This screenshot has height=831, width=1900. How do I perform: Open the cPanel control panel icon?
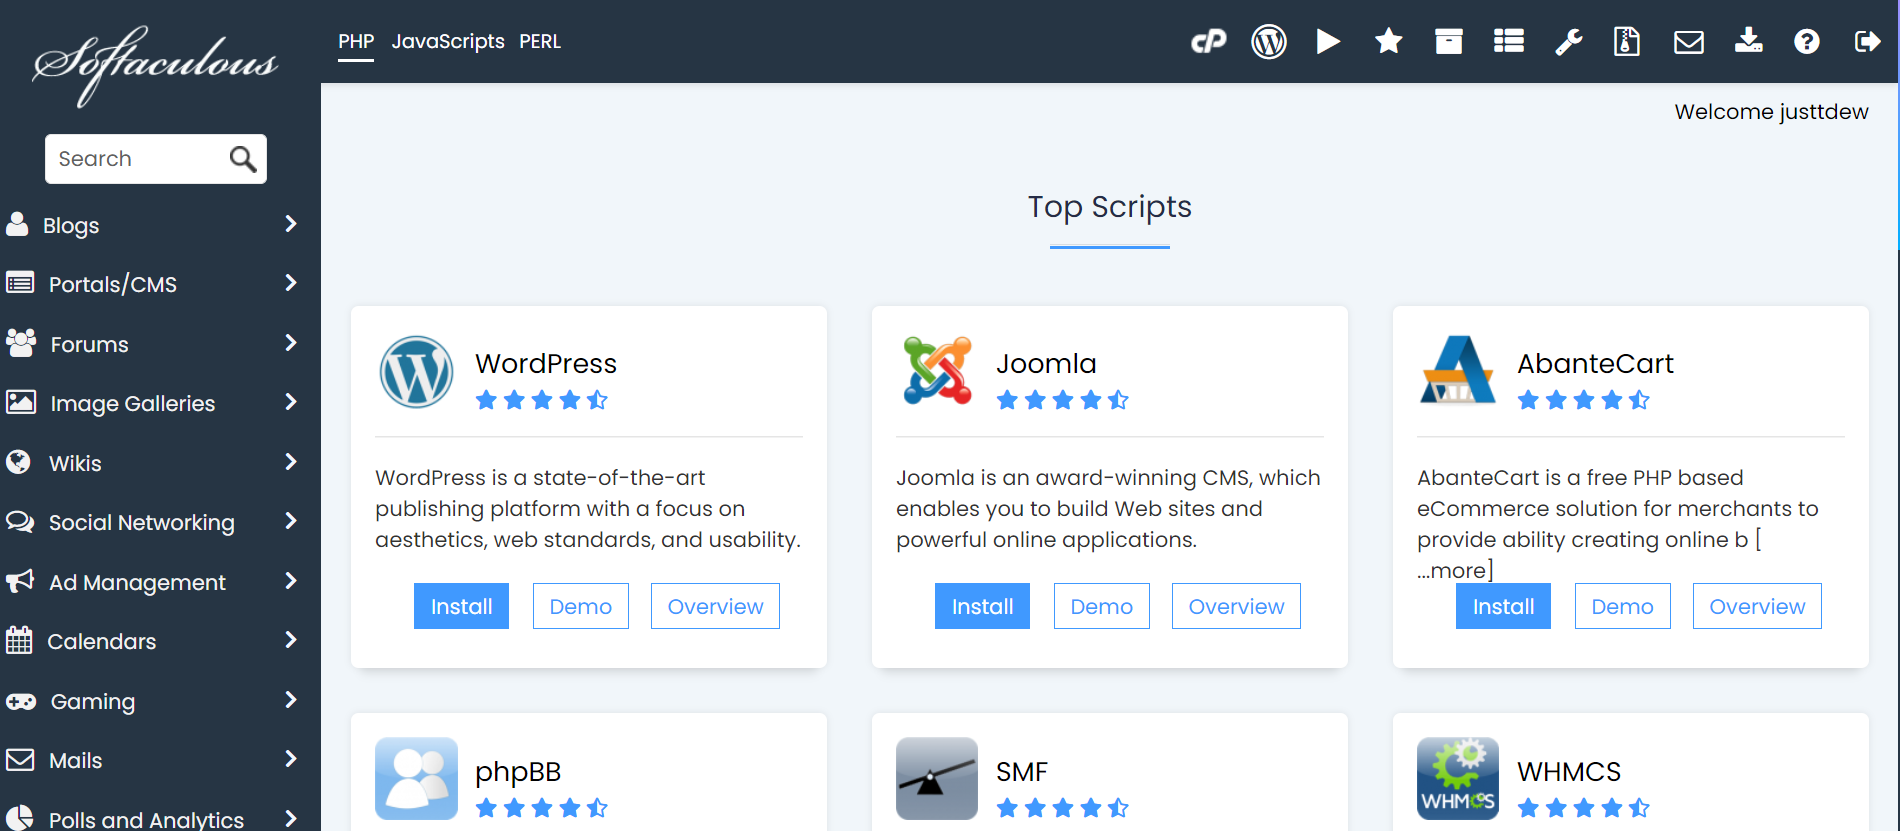1208,41
